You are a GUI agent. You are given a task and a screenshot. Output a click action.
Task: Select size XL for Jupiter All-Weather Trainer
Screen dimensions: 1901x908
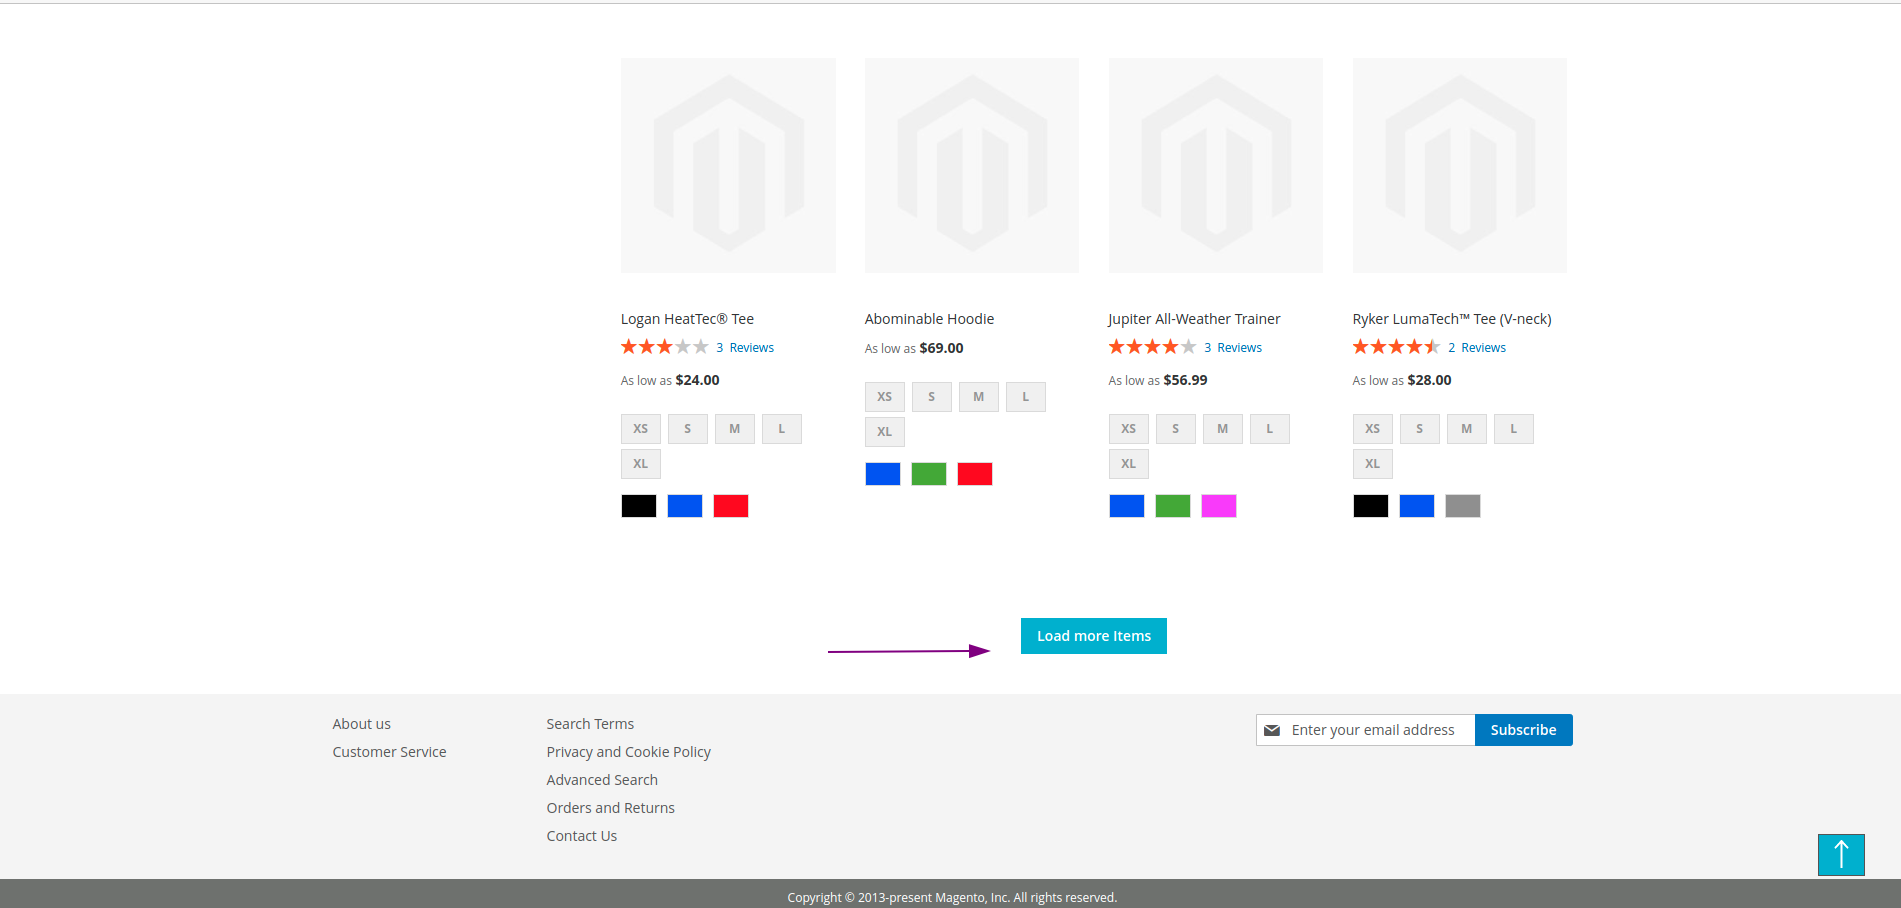pyautogui.click(x=1129, y=464)
